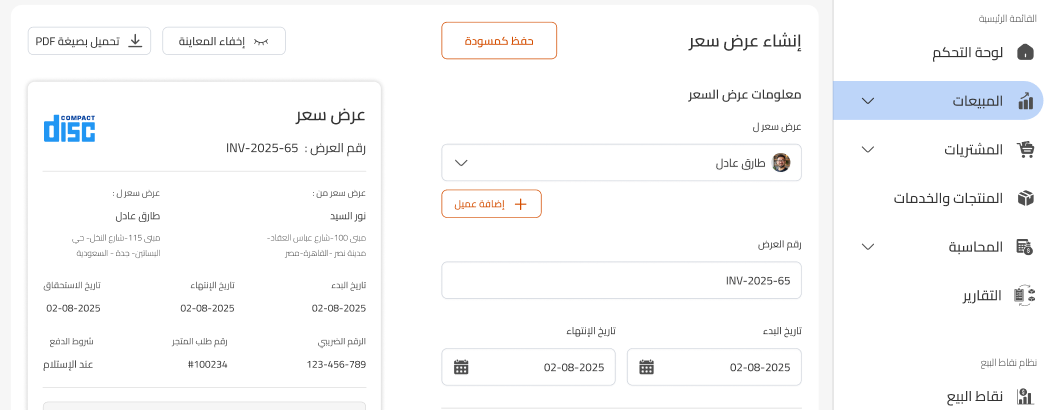Screen dimensions: 1058x410
Task: Click the quote number field INV-2025-65
Action: pos(621,281)
